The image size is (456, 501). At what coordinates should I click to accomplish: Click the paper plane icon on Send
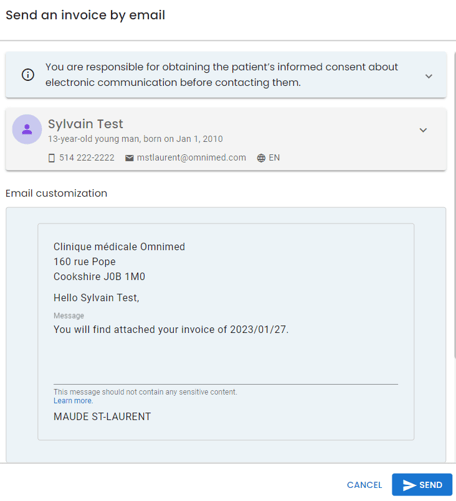pyautogui.click(x=409, y=485)
